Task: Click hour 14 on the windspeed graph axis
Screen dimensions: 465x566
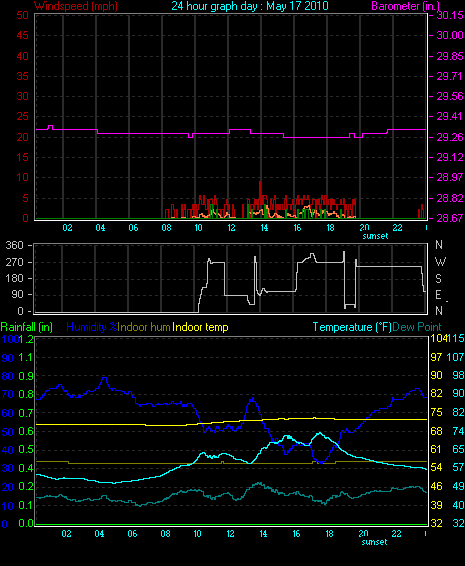Action: point(264,228)
